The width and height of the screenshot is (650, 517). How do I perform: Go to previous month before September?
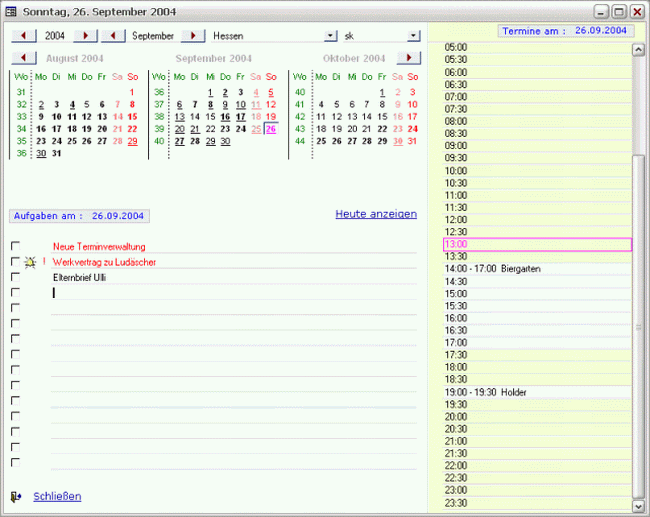tap(114, 36)
